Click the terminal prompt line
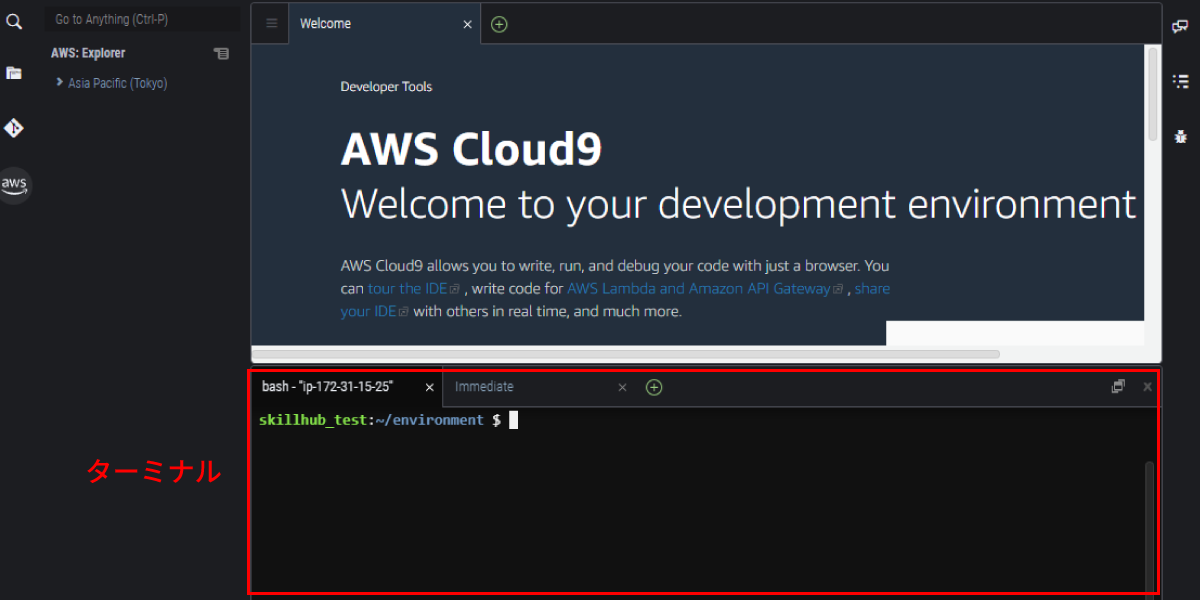 388,421
